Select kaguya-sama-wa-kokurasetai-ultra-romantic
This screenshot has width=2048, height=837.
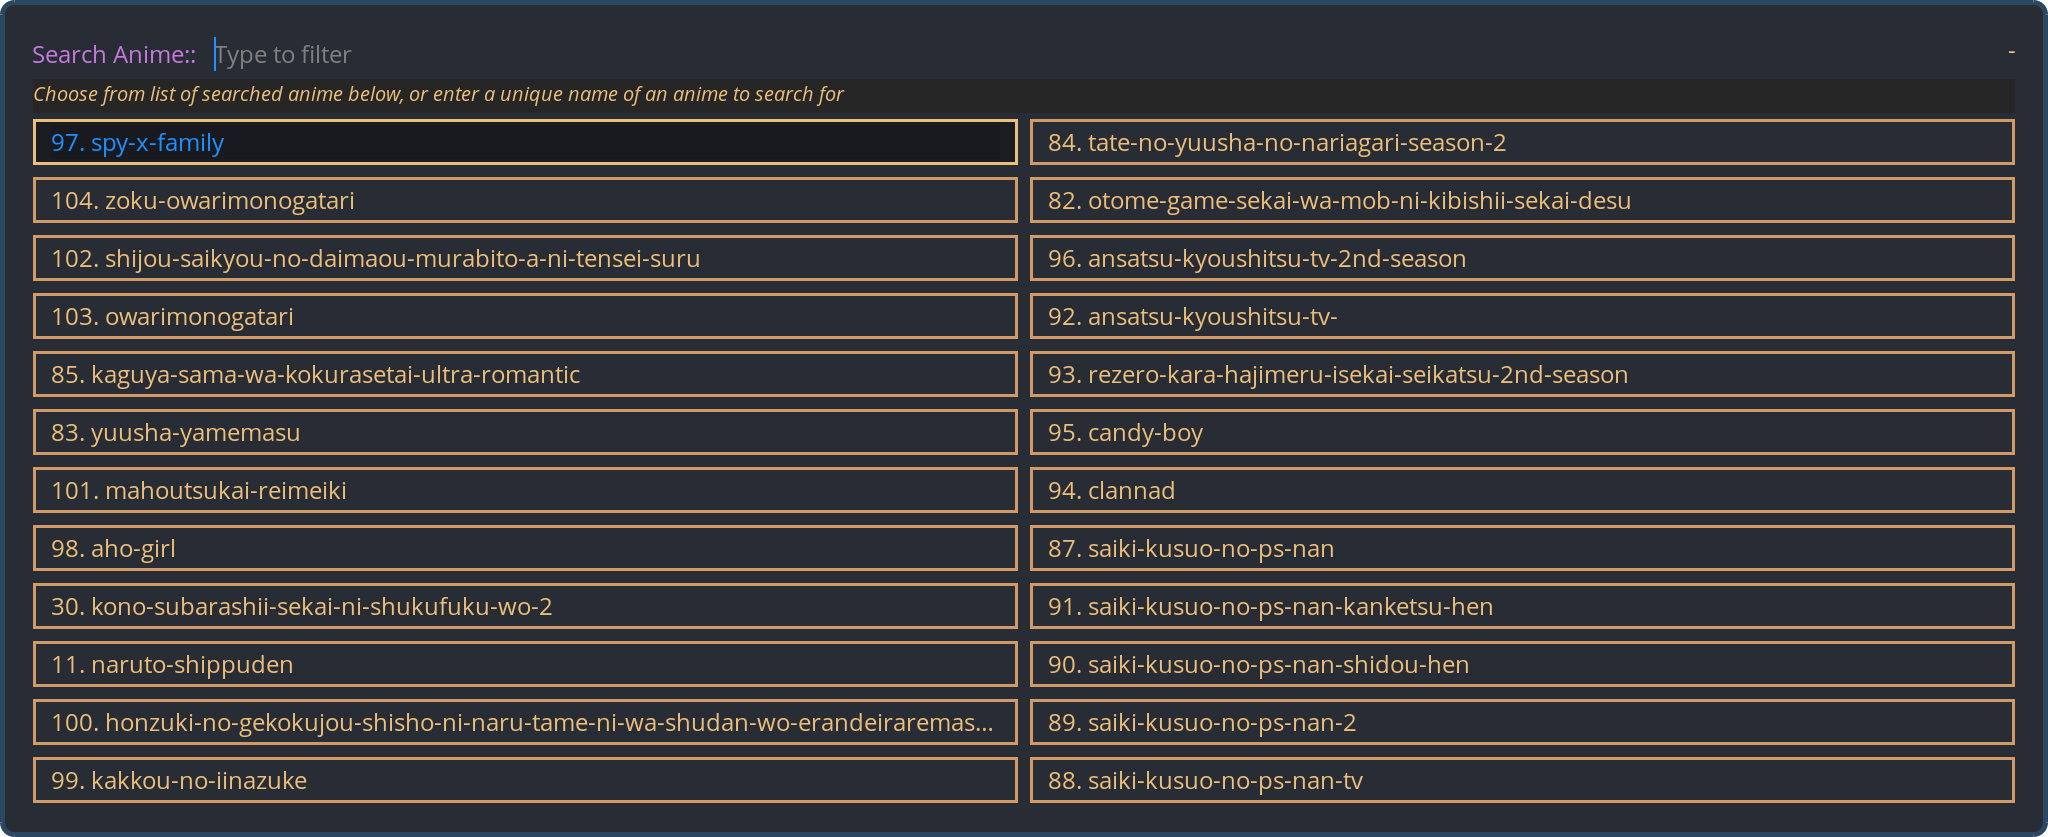coord(524,374)
